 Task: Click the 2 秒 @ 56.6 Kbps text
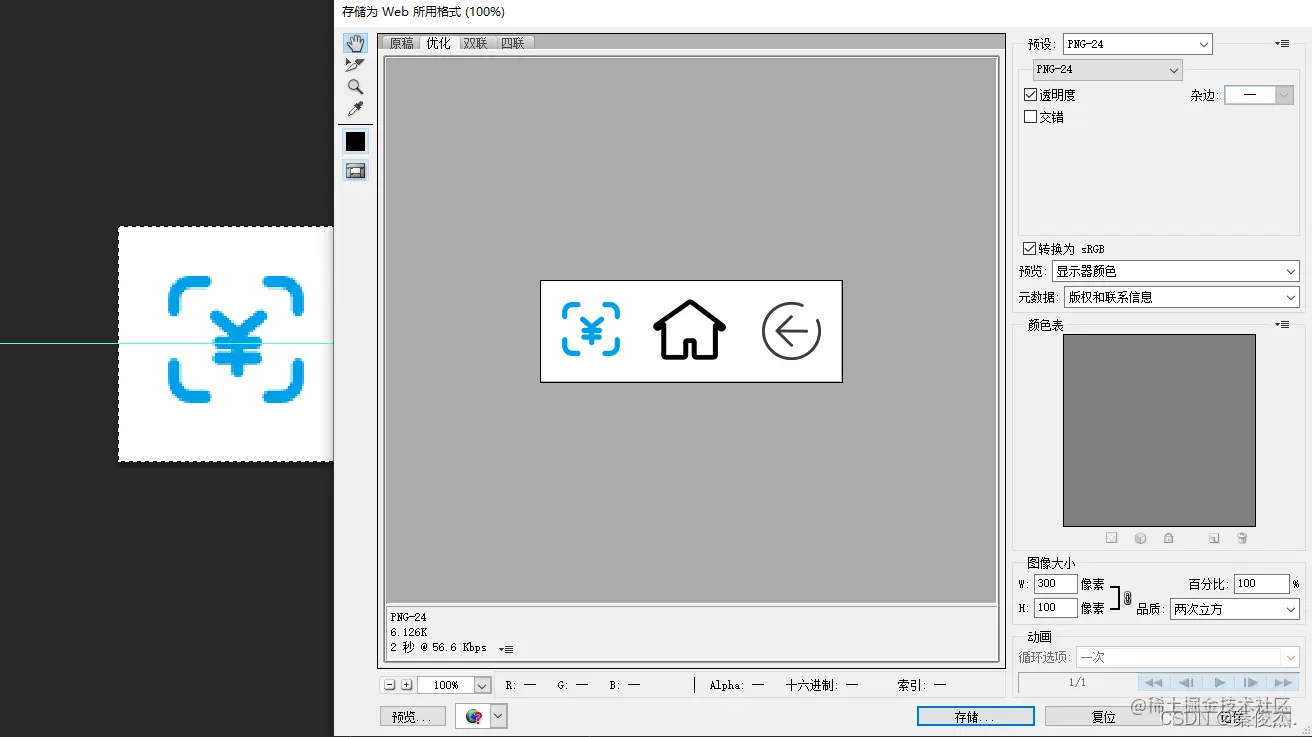point(438,648)
